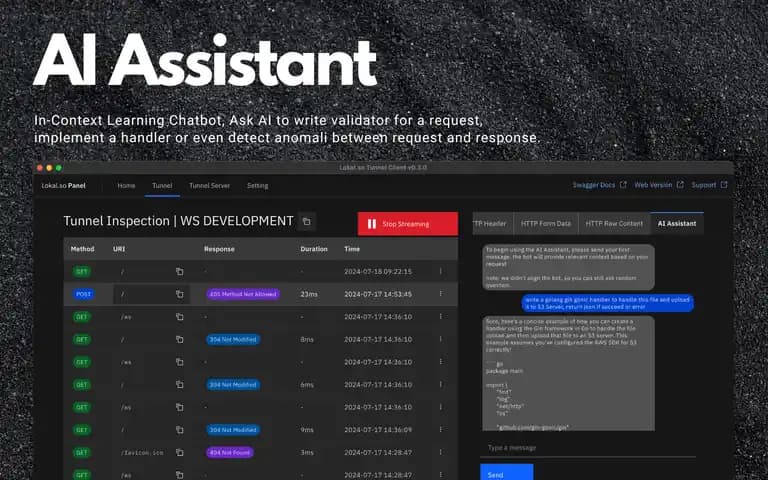768x480 pixels.
Task: Open the Web Version link
Action: click(659, 185)
